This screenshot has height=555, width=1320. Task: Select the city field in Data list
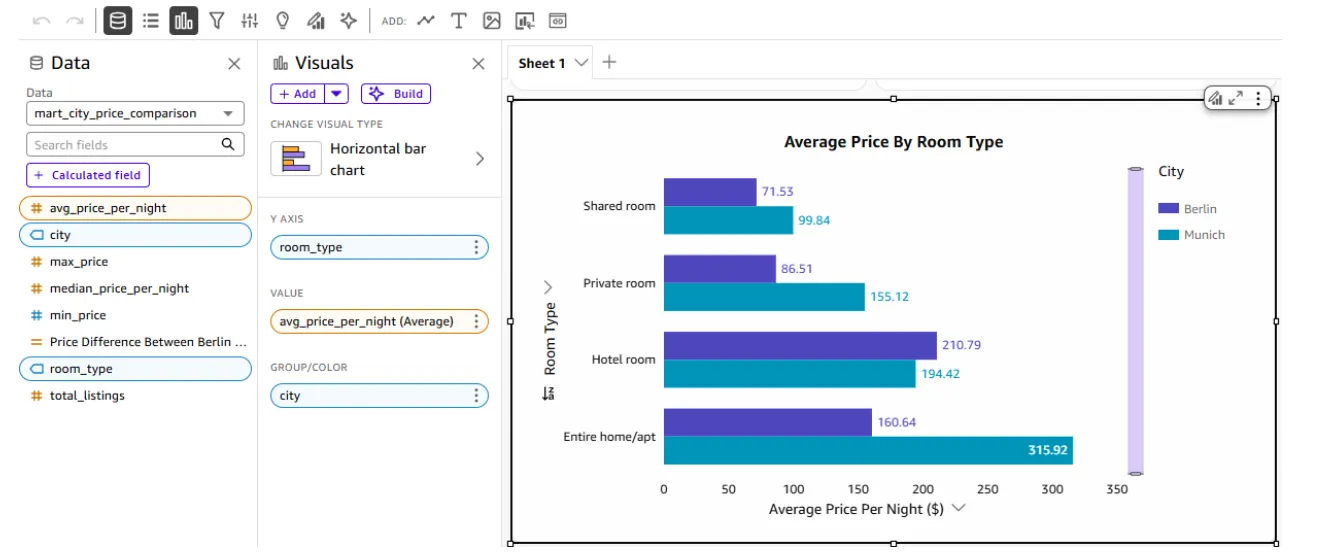coord(135,235)
